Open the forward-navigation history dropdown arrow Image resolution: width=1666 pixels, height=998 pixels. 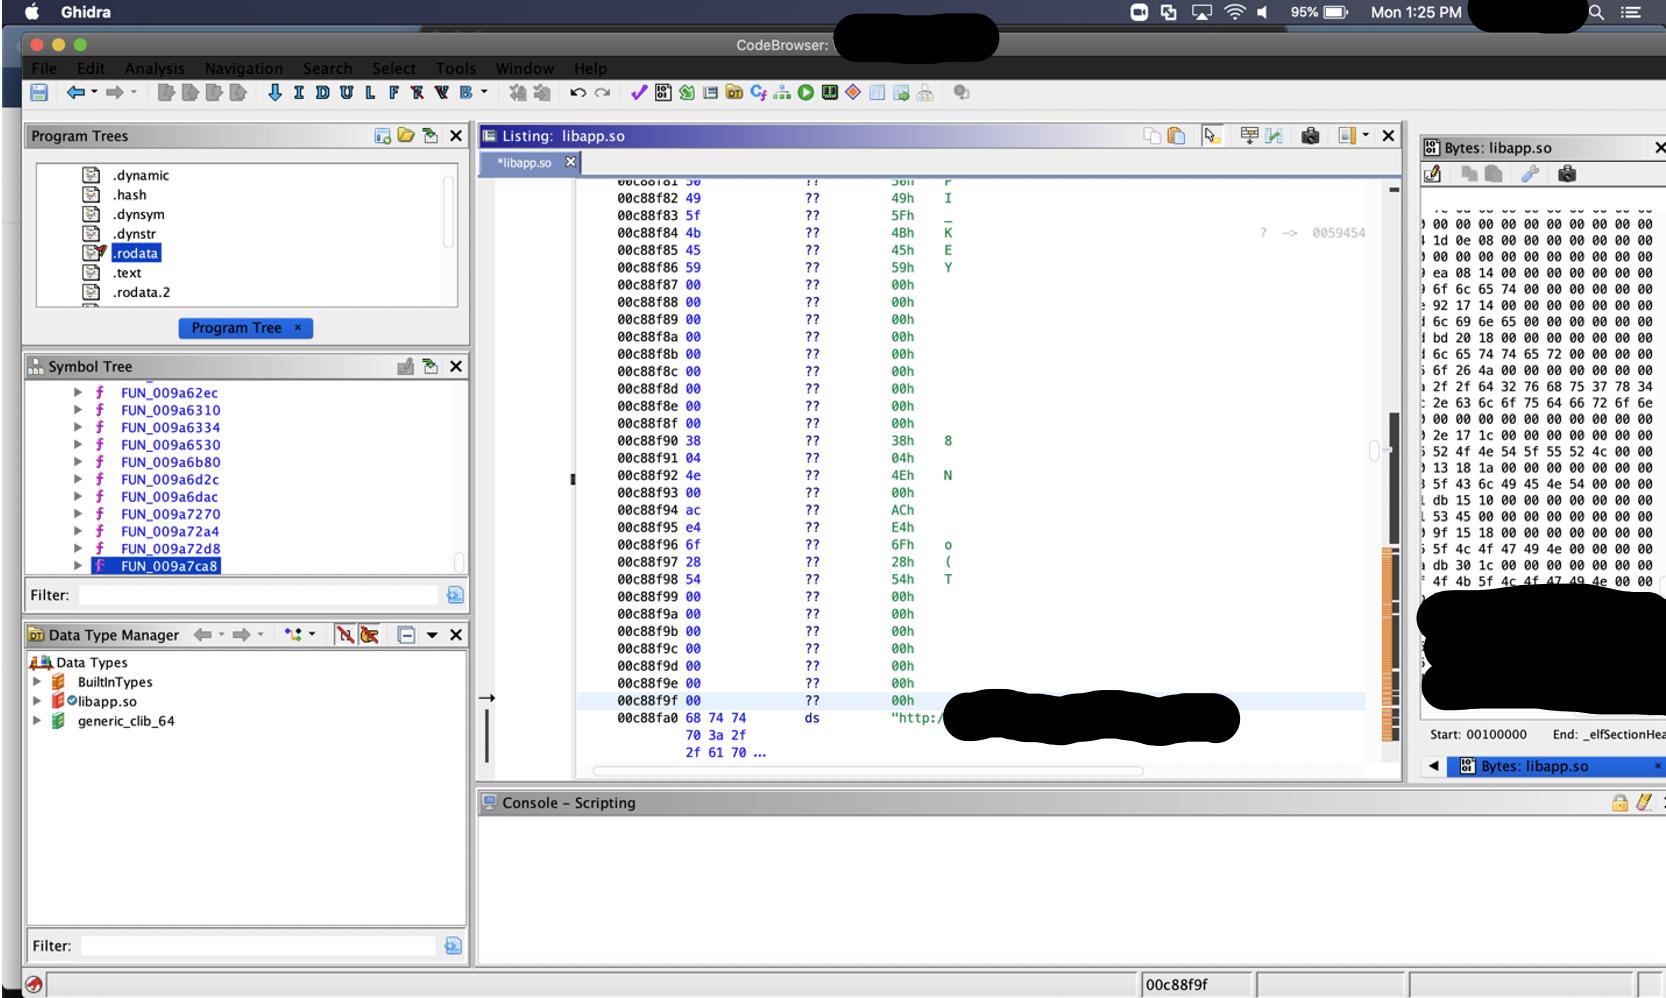(x=133, y=93)
